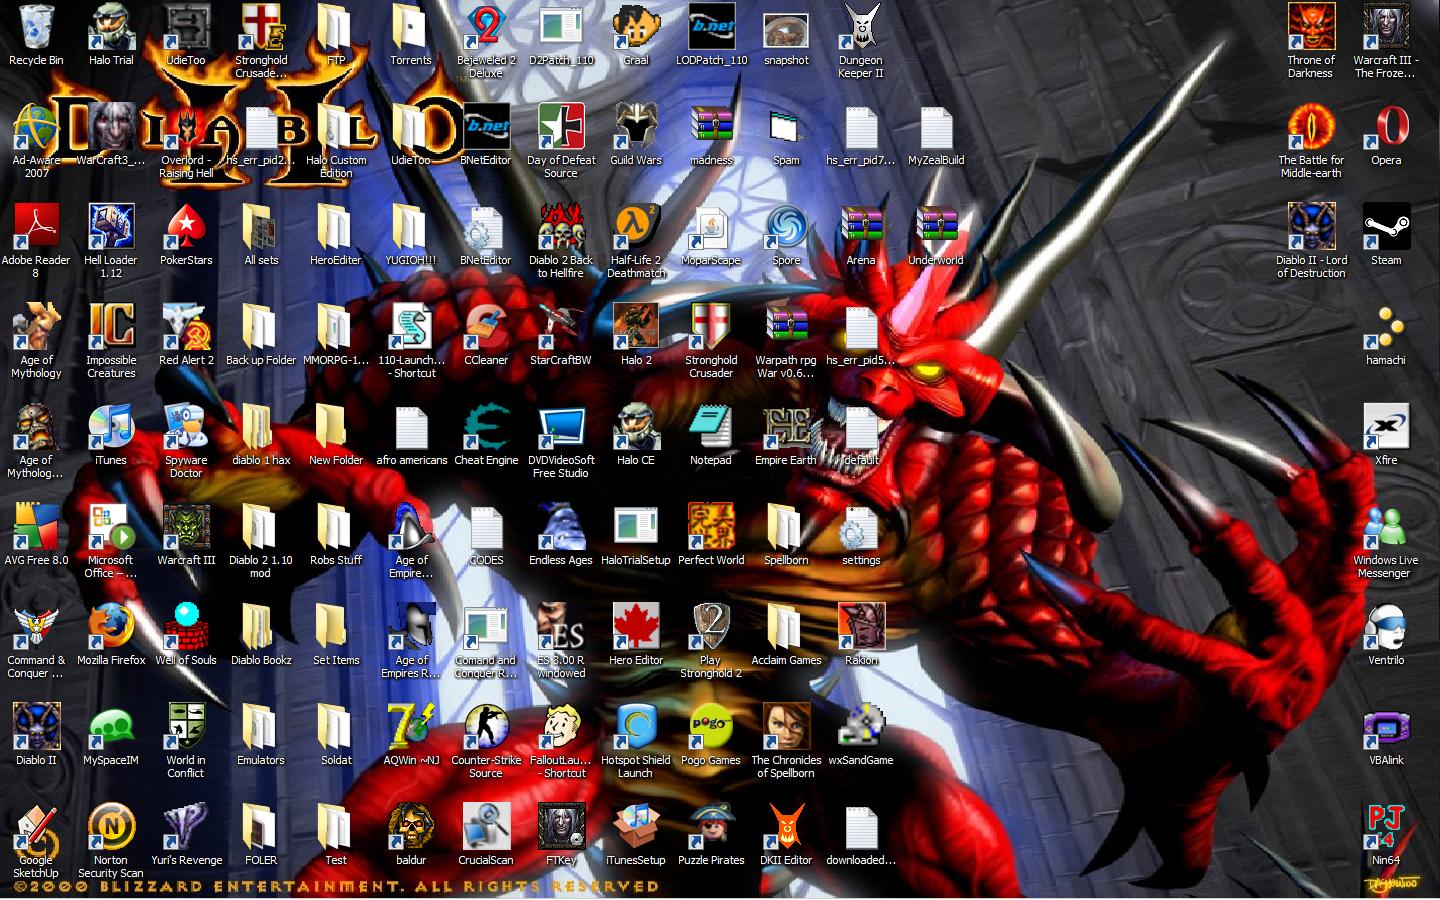Open the Hero Editor icon
Screen dimensions: 1440x900
click(636, 627)
